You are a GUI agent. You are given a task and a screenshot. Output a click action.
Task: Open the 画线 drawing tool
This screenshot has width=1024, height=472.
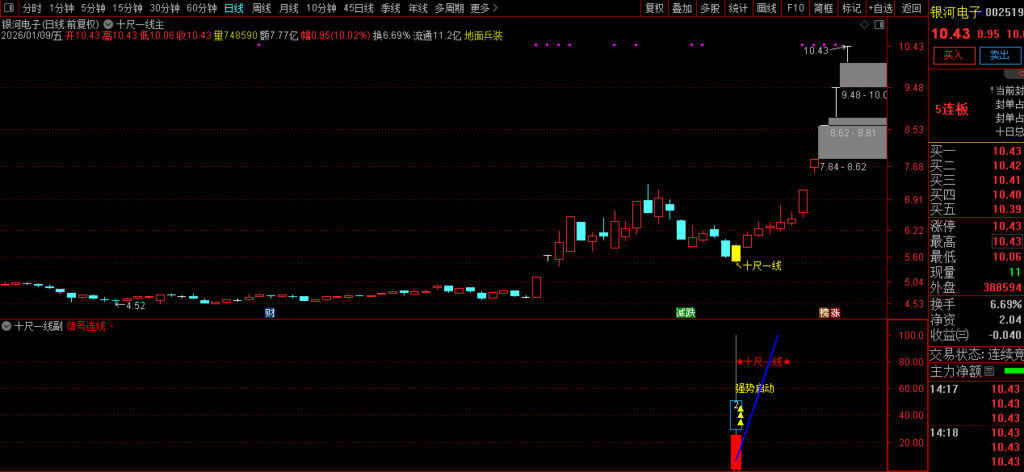coord(767,8)
